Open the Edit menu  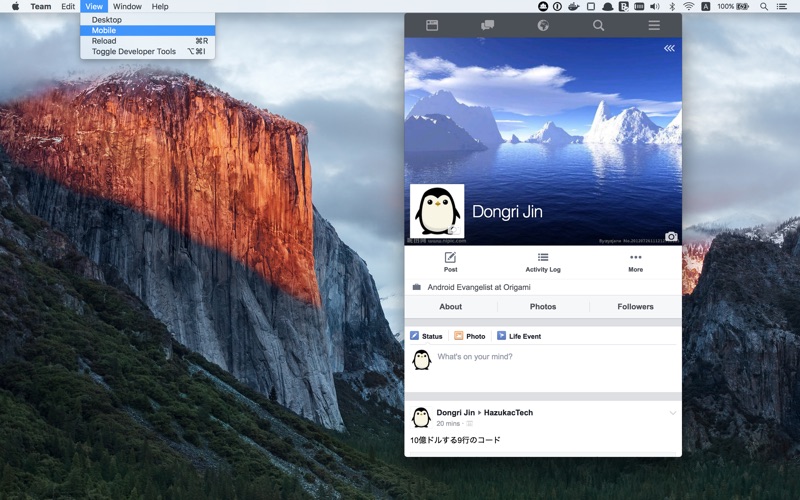[68, 6]
